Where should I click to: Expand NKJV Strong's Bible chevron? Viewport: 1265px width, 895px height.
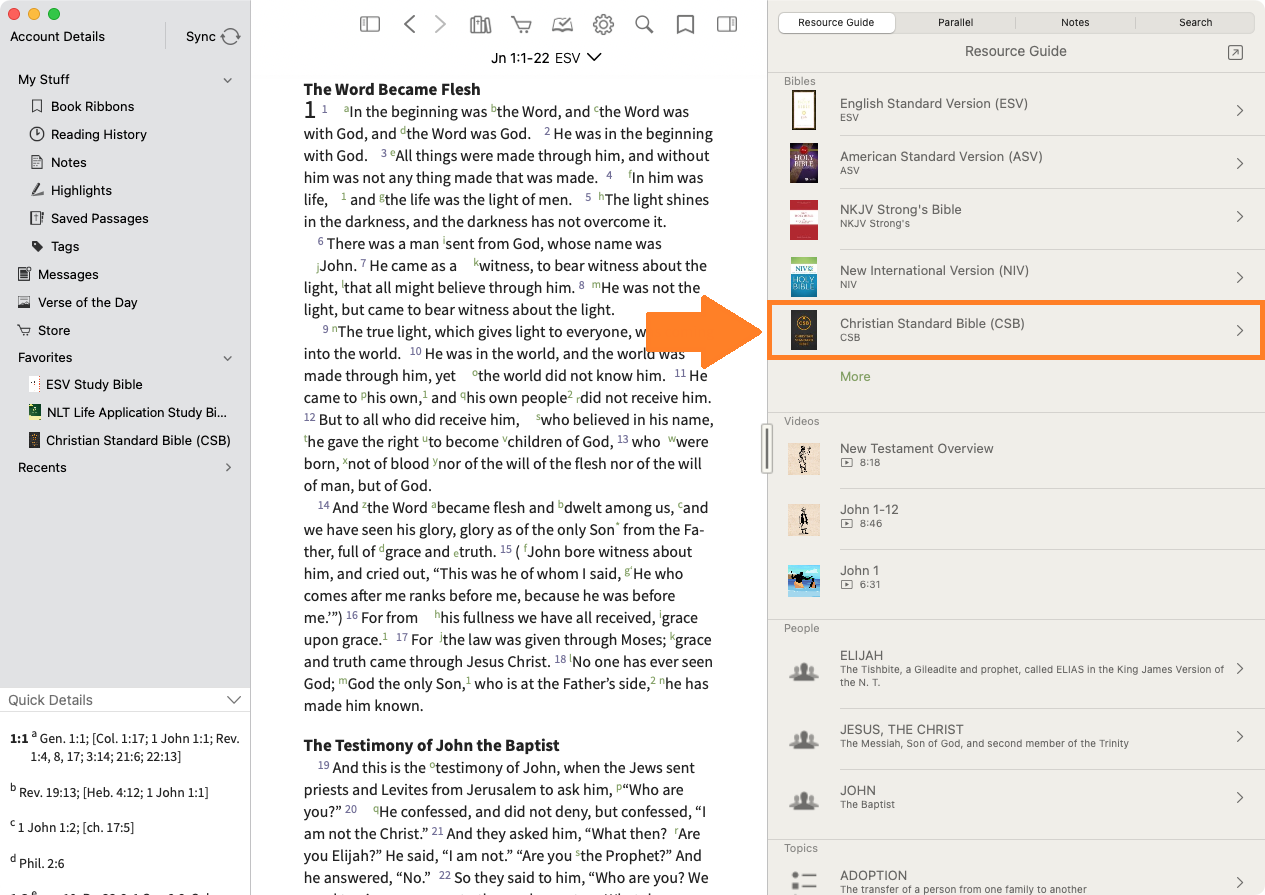point(1240,216)
